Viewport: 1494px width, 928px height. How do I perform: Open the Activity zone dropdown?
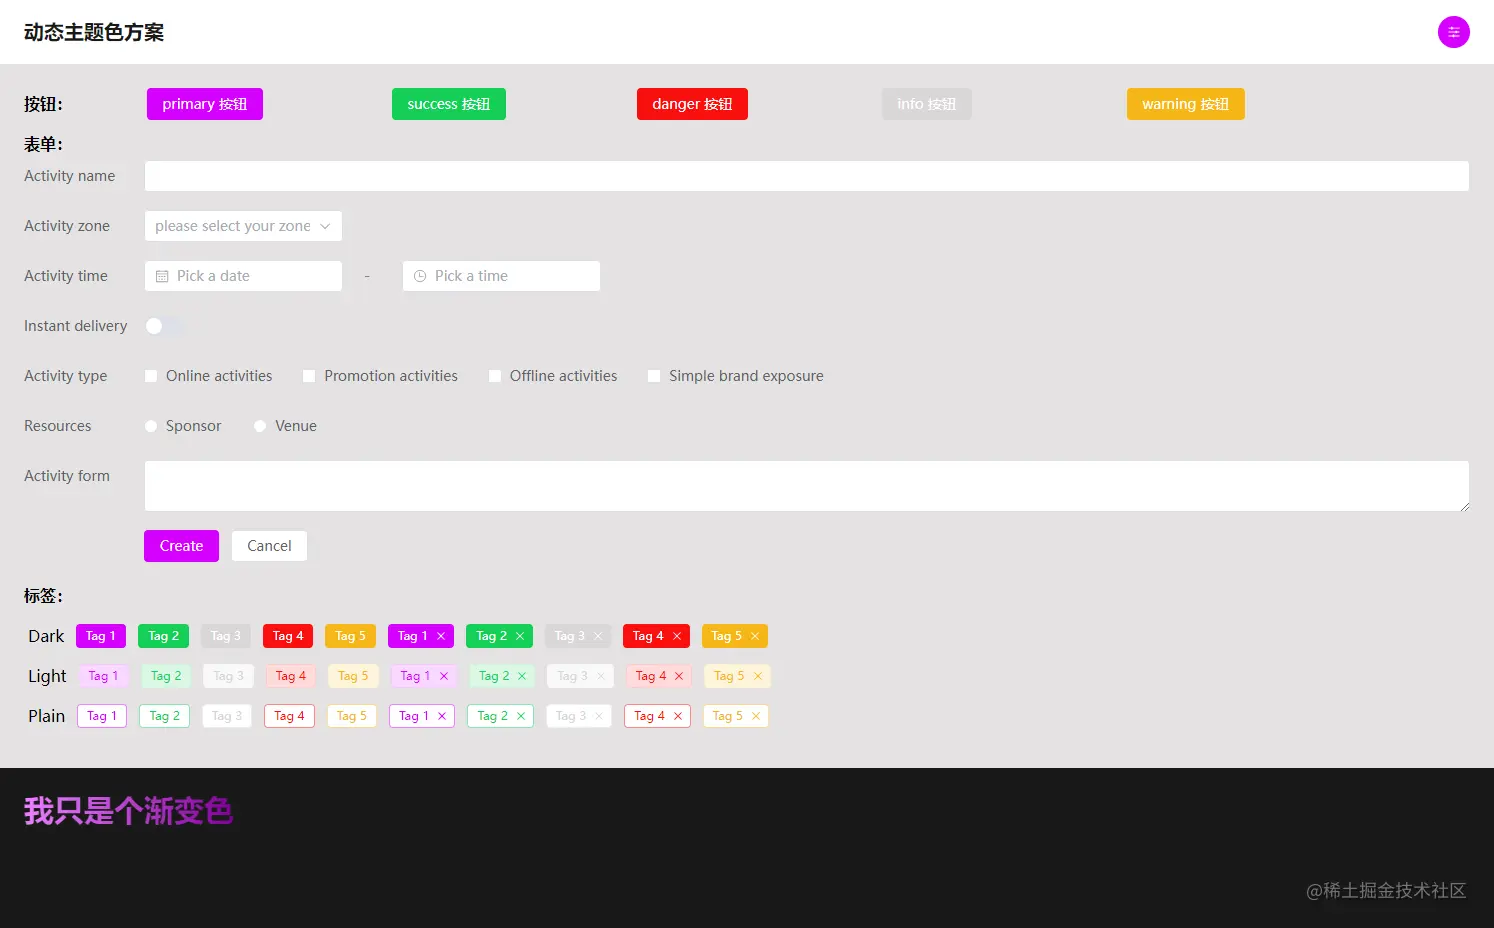click(243, 226)
